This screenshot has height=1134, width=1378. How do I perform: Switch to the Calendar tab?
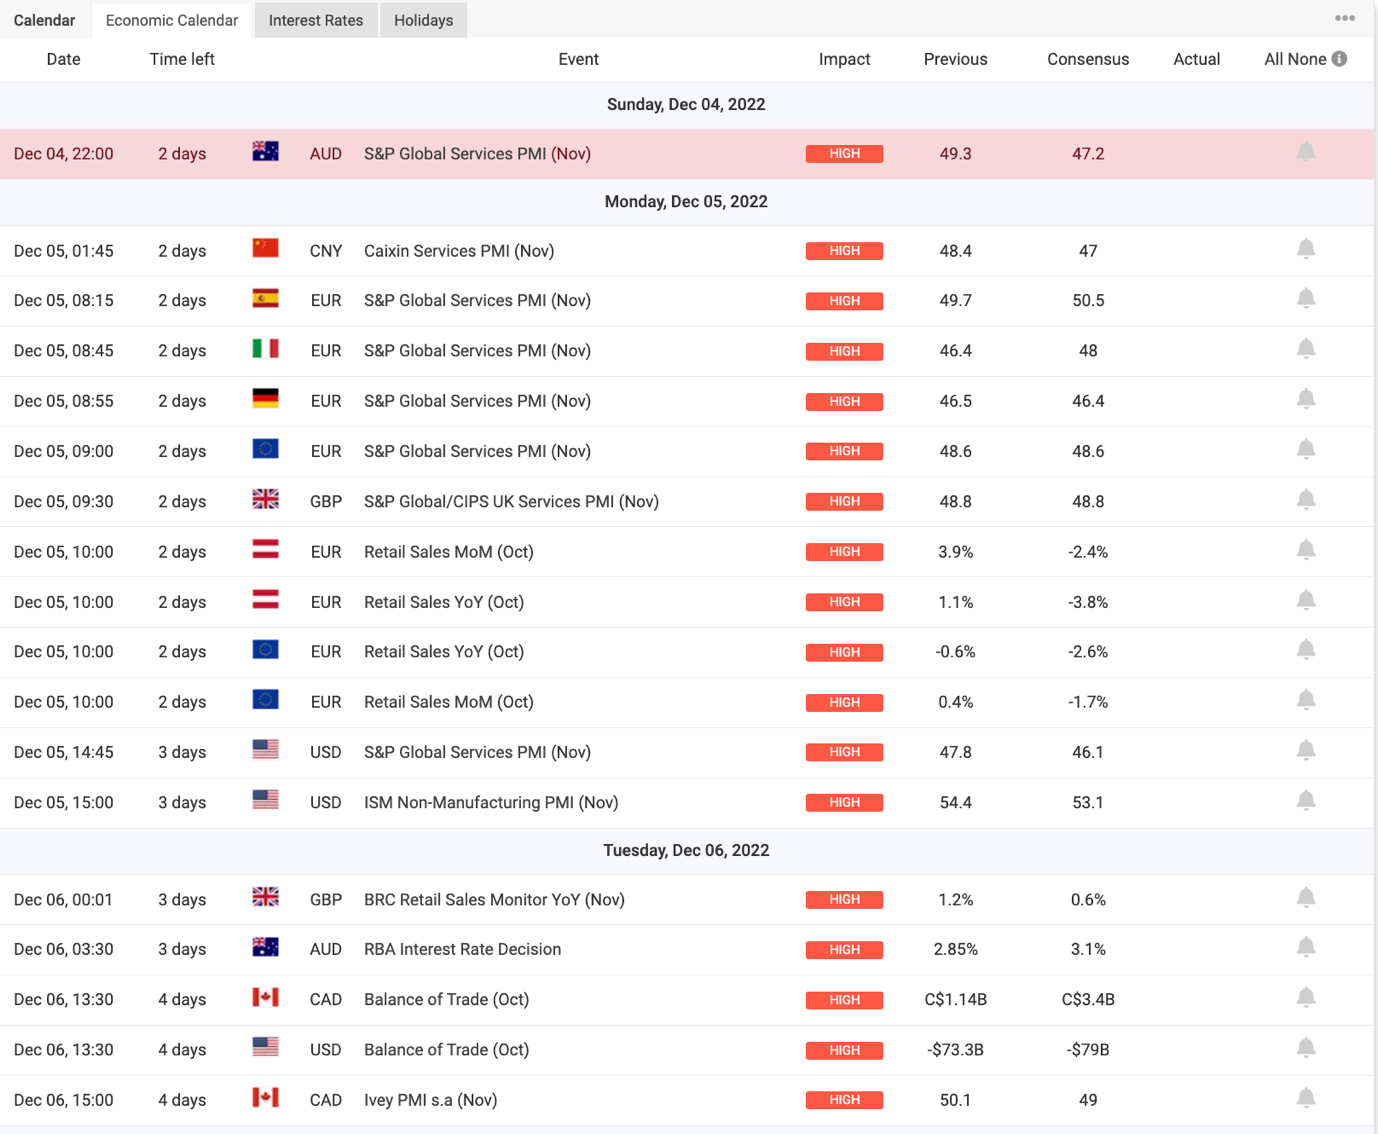tap(44, 20)
